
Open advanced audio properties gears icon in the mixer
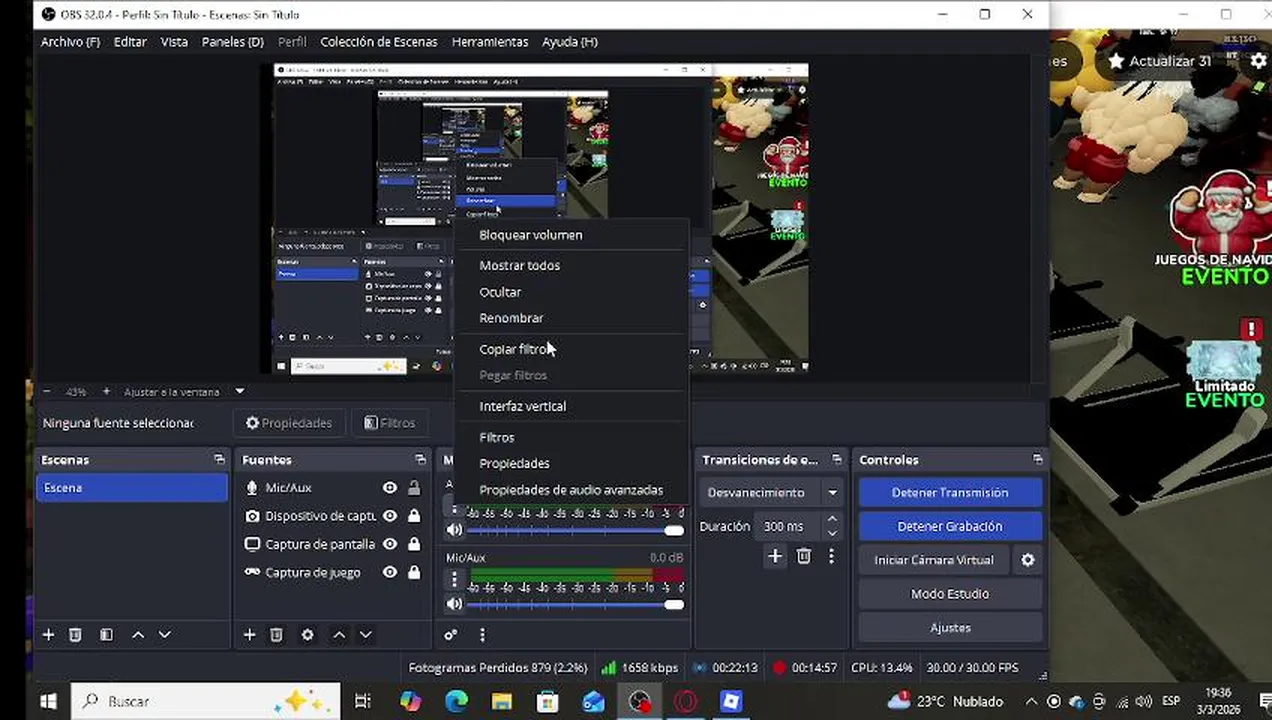click(x=451, y=635)
